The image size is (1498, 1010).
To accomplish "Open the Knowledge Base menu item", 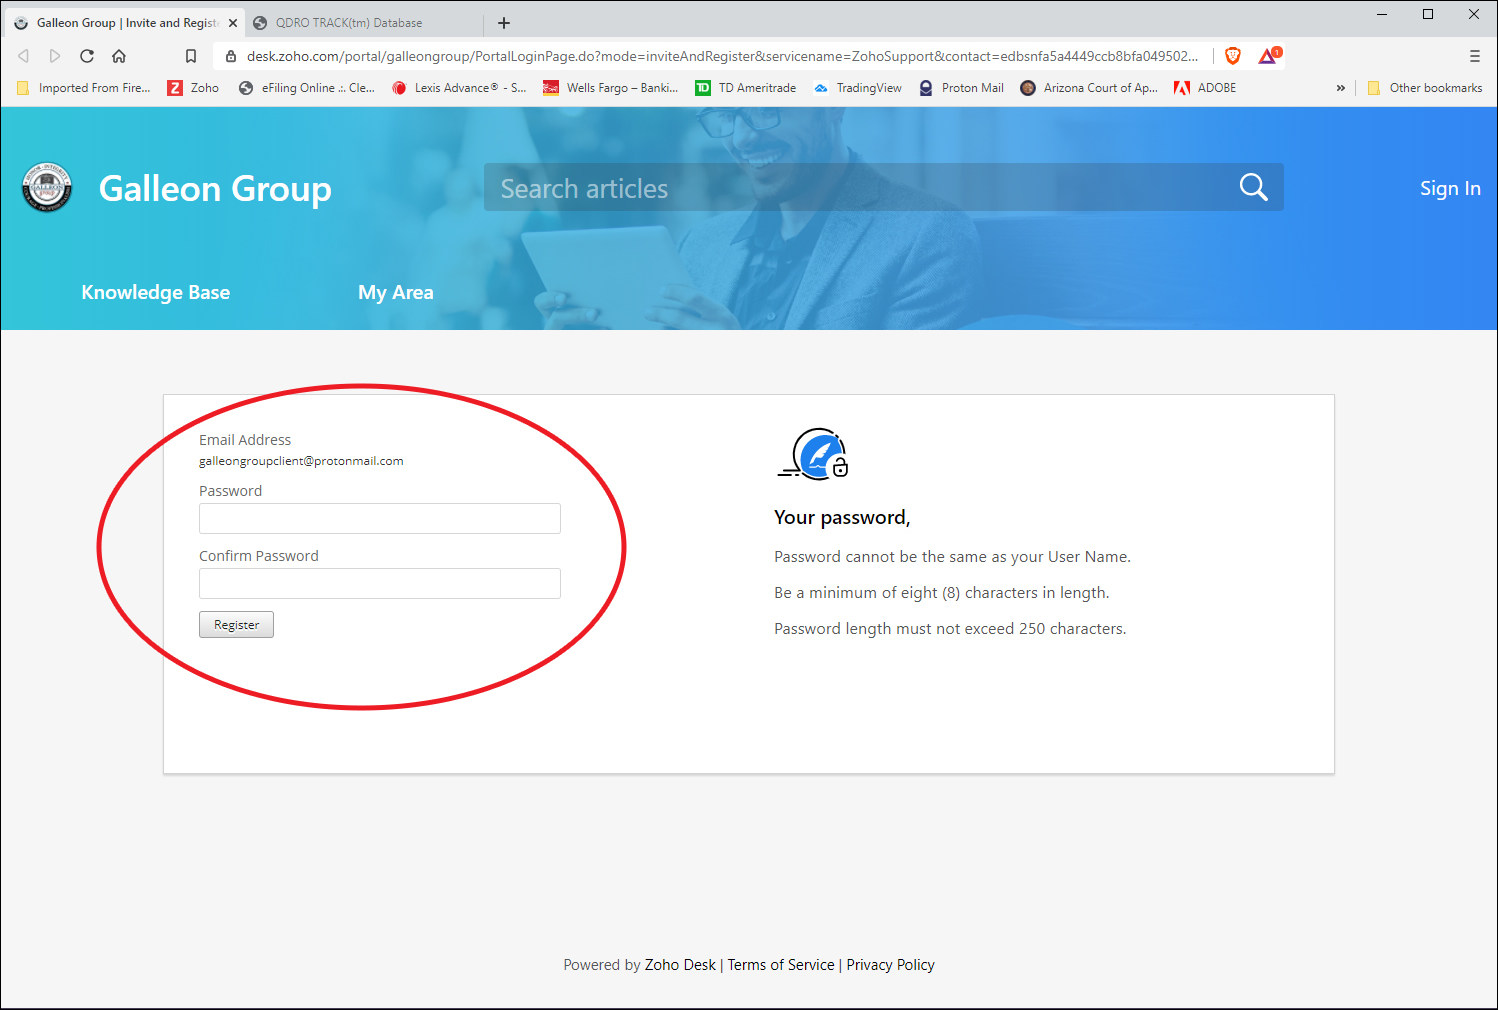I will [155, 292].
